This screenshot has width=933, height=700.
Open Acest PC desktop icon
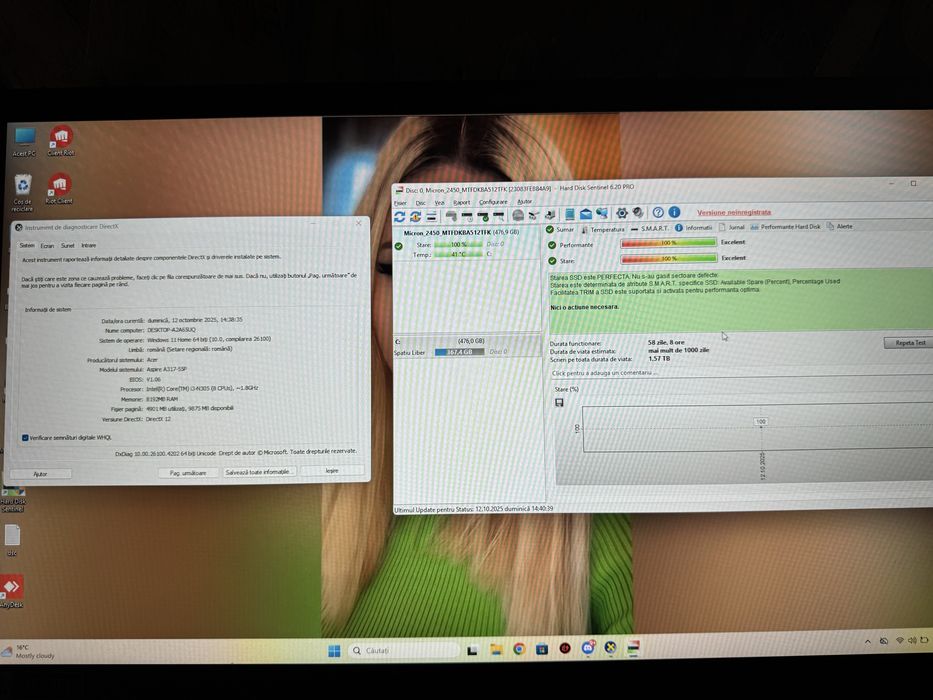tap(24, 142)
